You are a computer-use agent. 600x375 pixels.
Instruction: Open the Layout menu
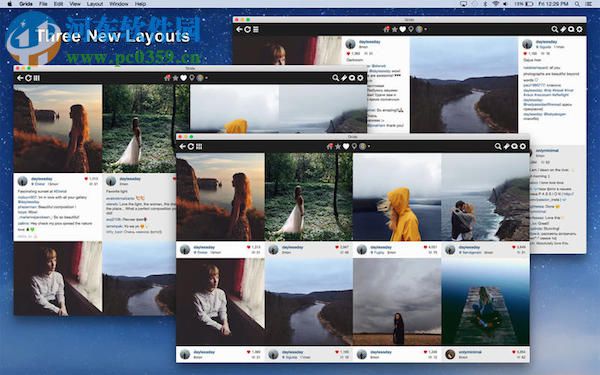pyautogui.click(x=95, y=4)
